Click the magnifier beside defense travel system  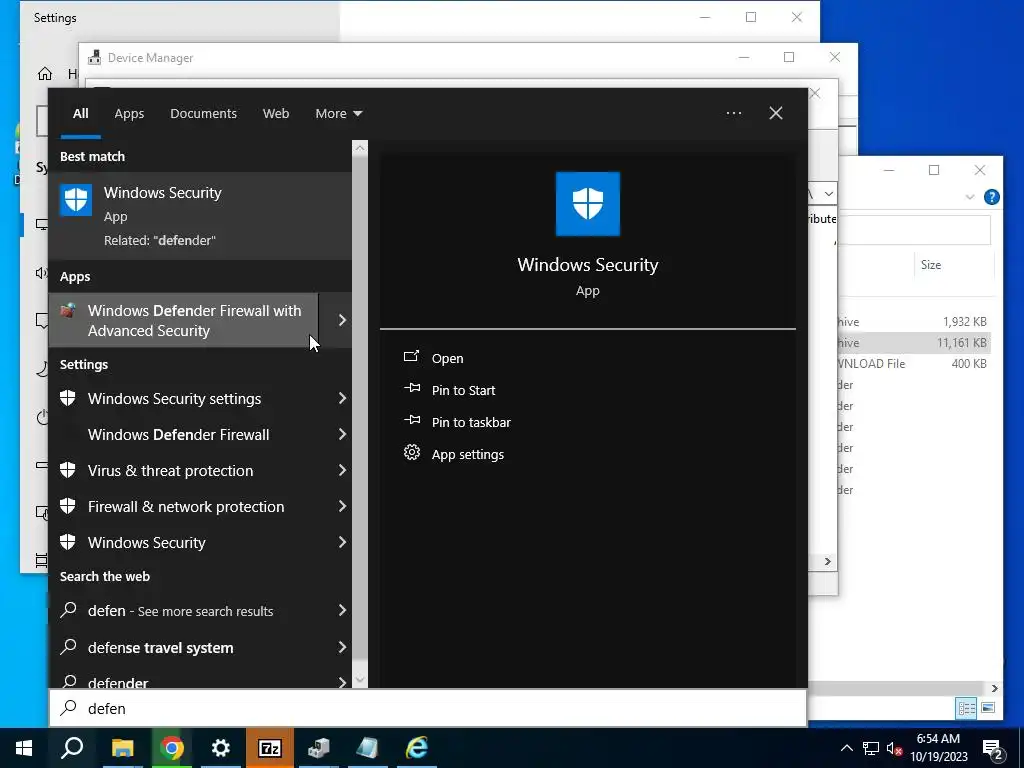tap(68, 647)
